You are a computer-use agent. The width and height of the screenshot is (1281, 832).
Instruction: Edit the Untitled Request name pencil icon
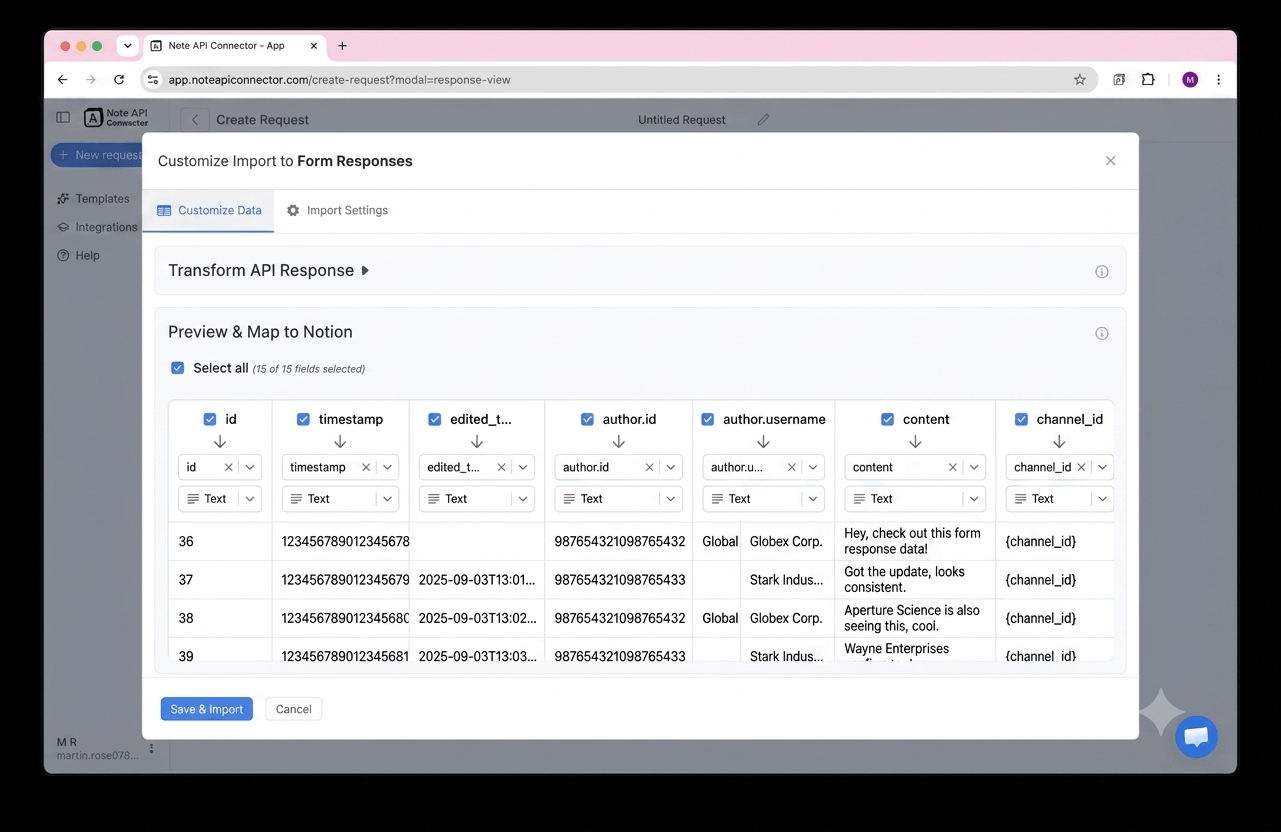[763, 120]
